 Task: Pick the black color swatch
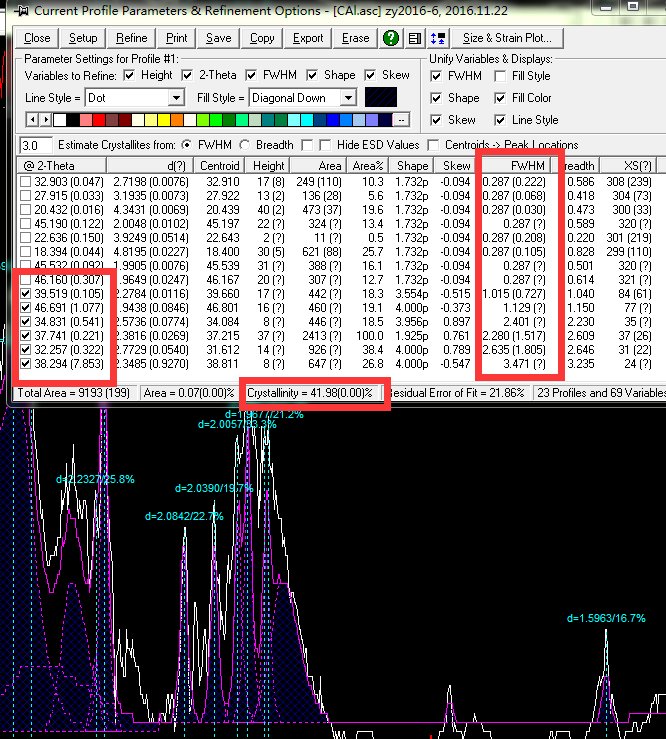[x=73, y=120]
